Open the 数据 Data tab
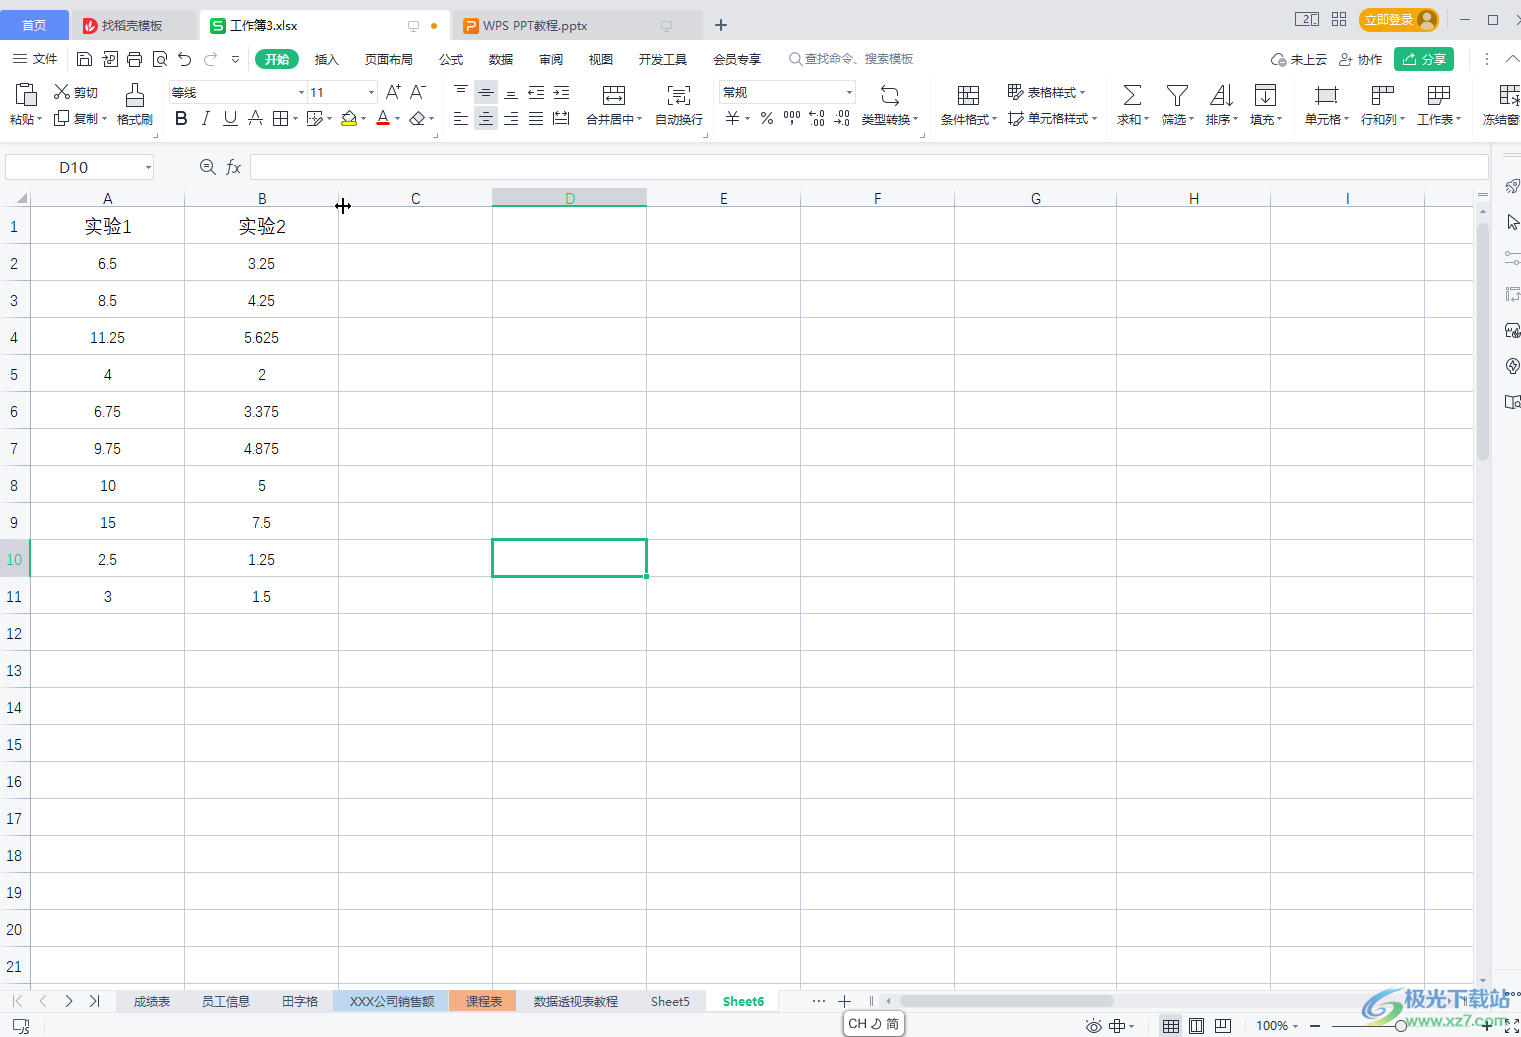Image resolution: width=1521 pixels, height=1037 pixels. [501, 59]
